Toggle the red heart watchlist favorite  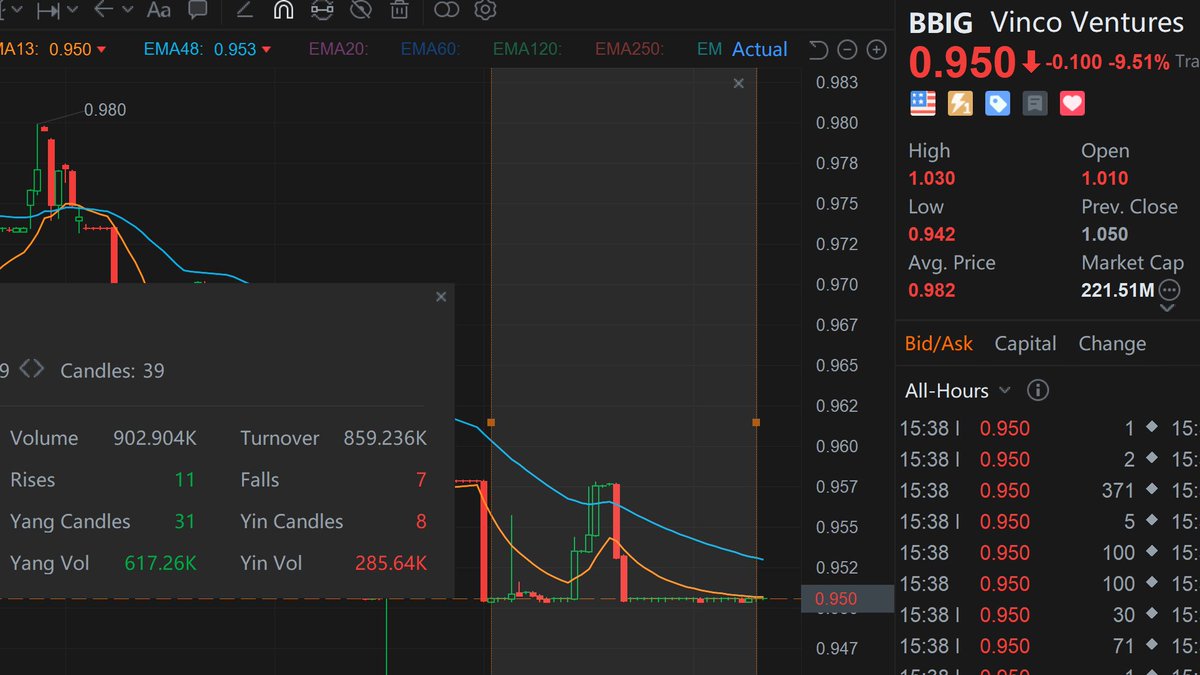1072,103
